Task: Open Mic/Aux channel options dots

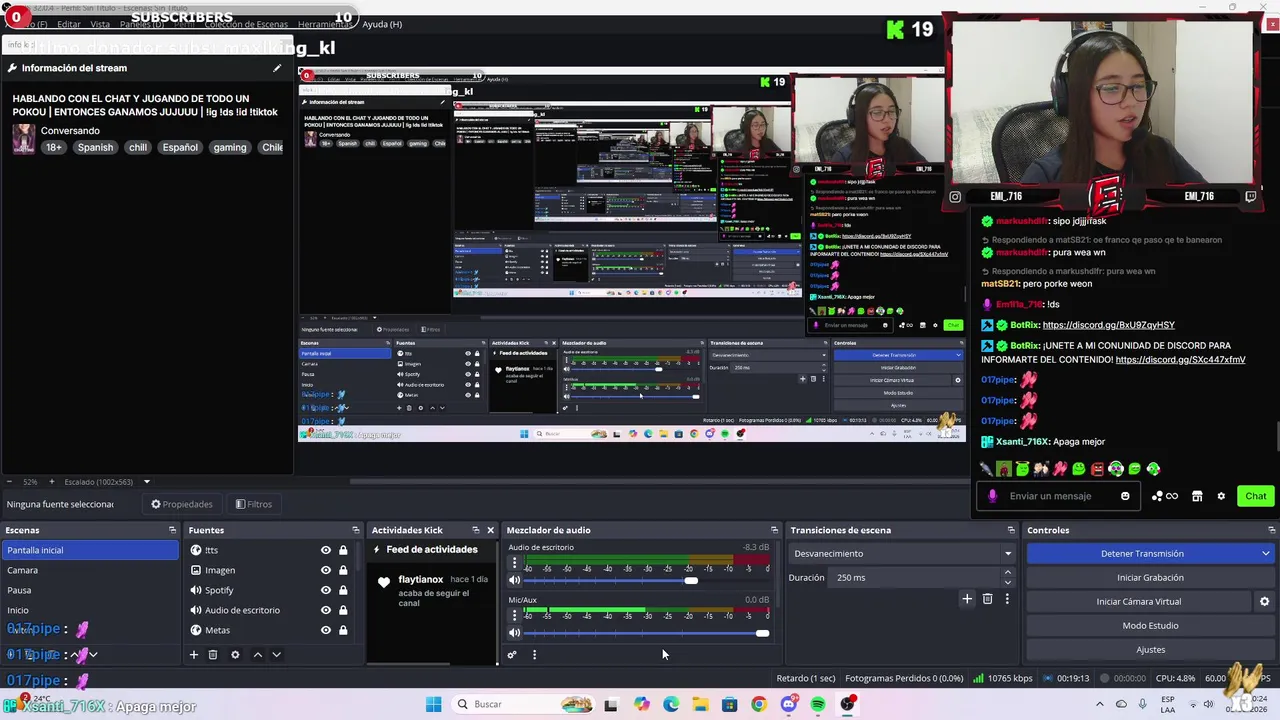Action: 515,614
